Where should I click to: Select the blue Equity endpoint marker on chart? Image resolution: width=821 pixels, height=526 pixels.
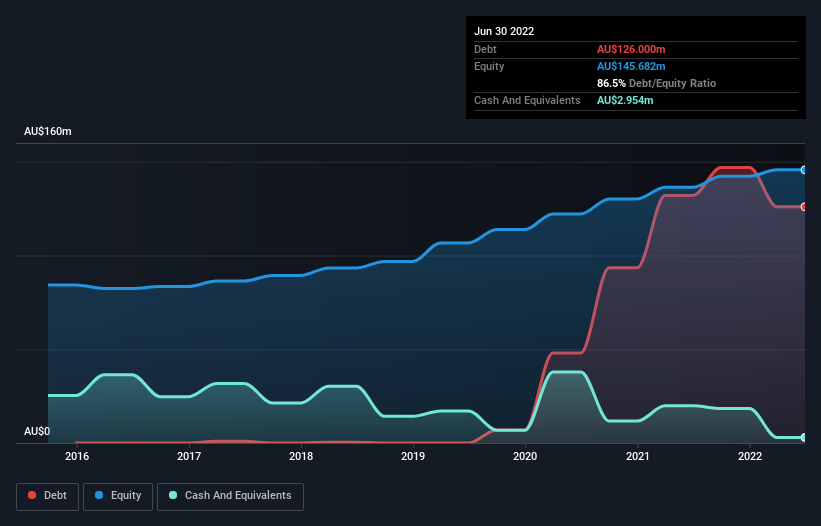(804, 170)
